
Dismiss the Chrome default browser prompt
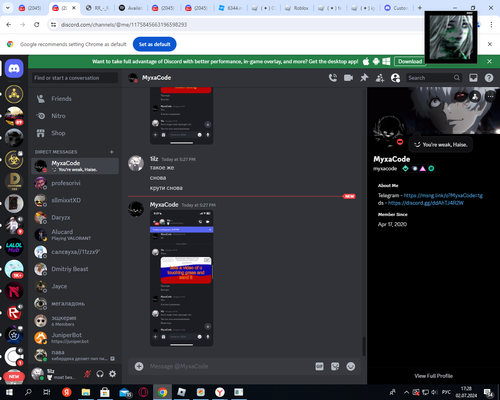(490, 44)
